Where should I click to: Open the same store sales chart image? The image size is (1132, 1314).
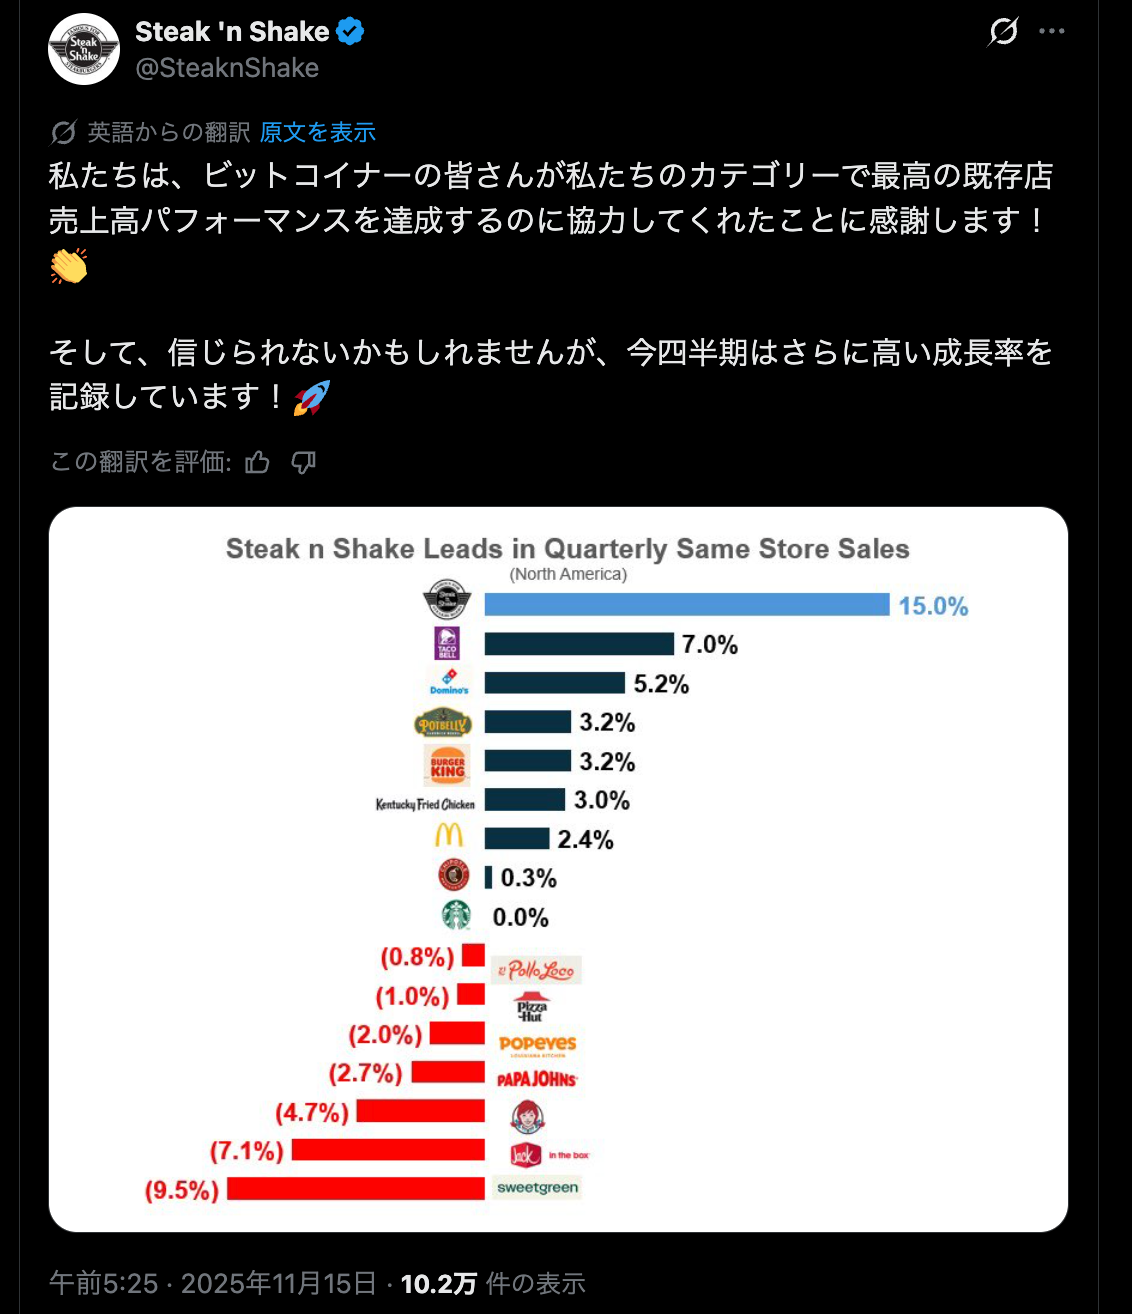(558, 868)
